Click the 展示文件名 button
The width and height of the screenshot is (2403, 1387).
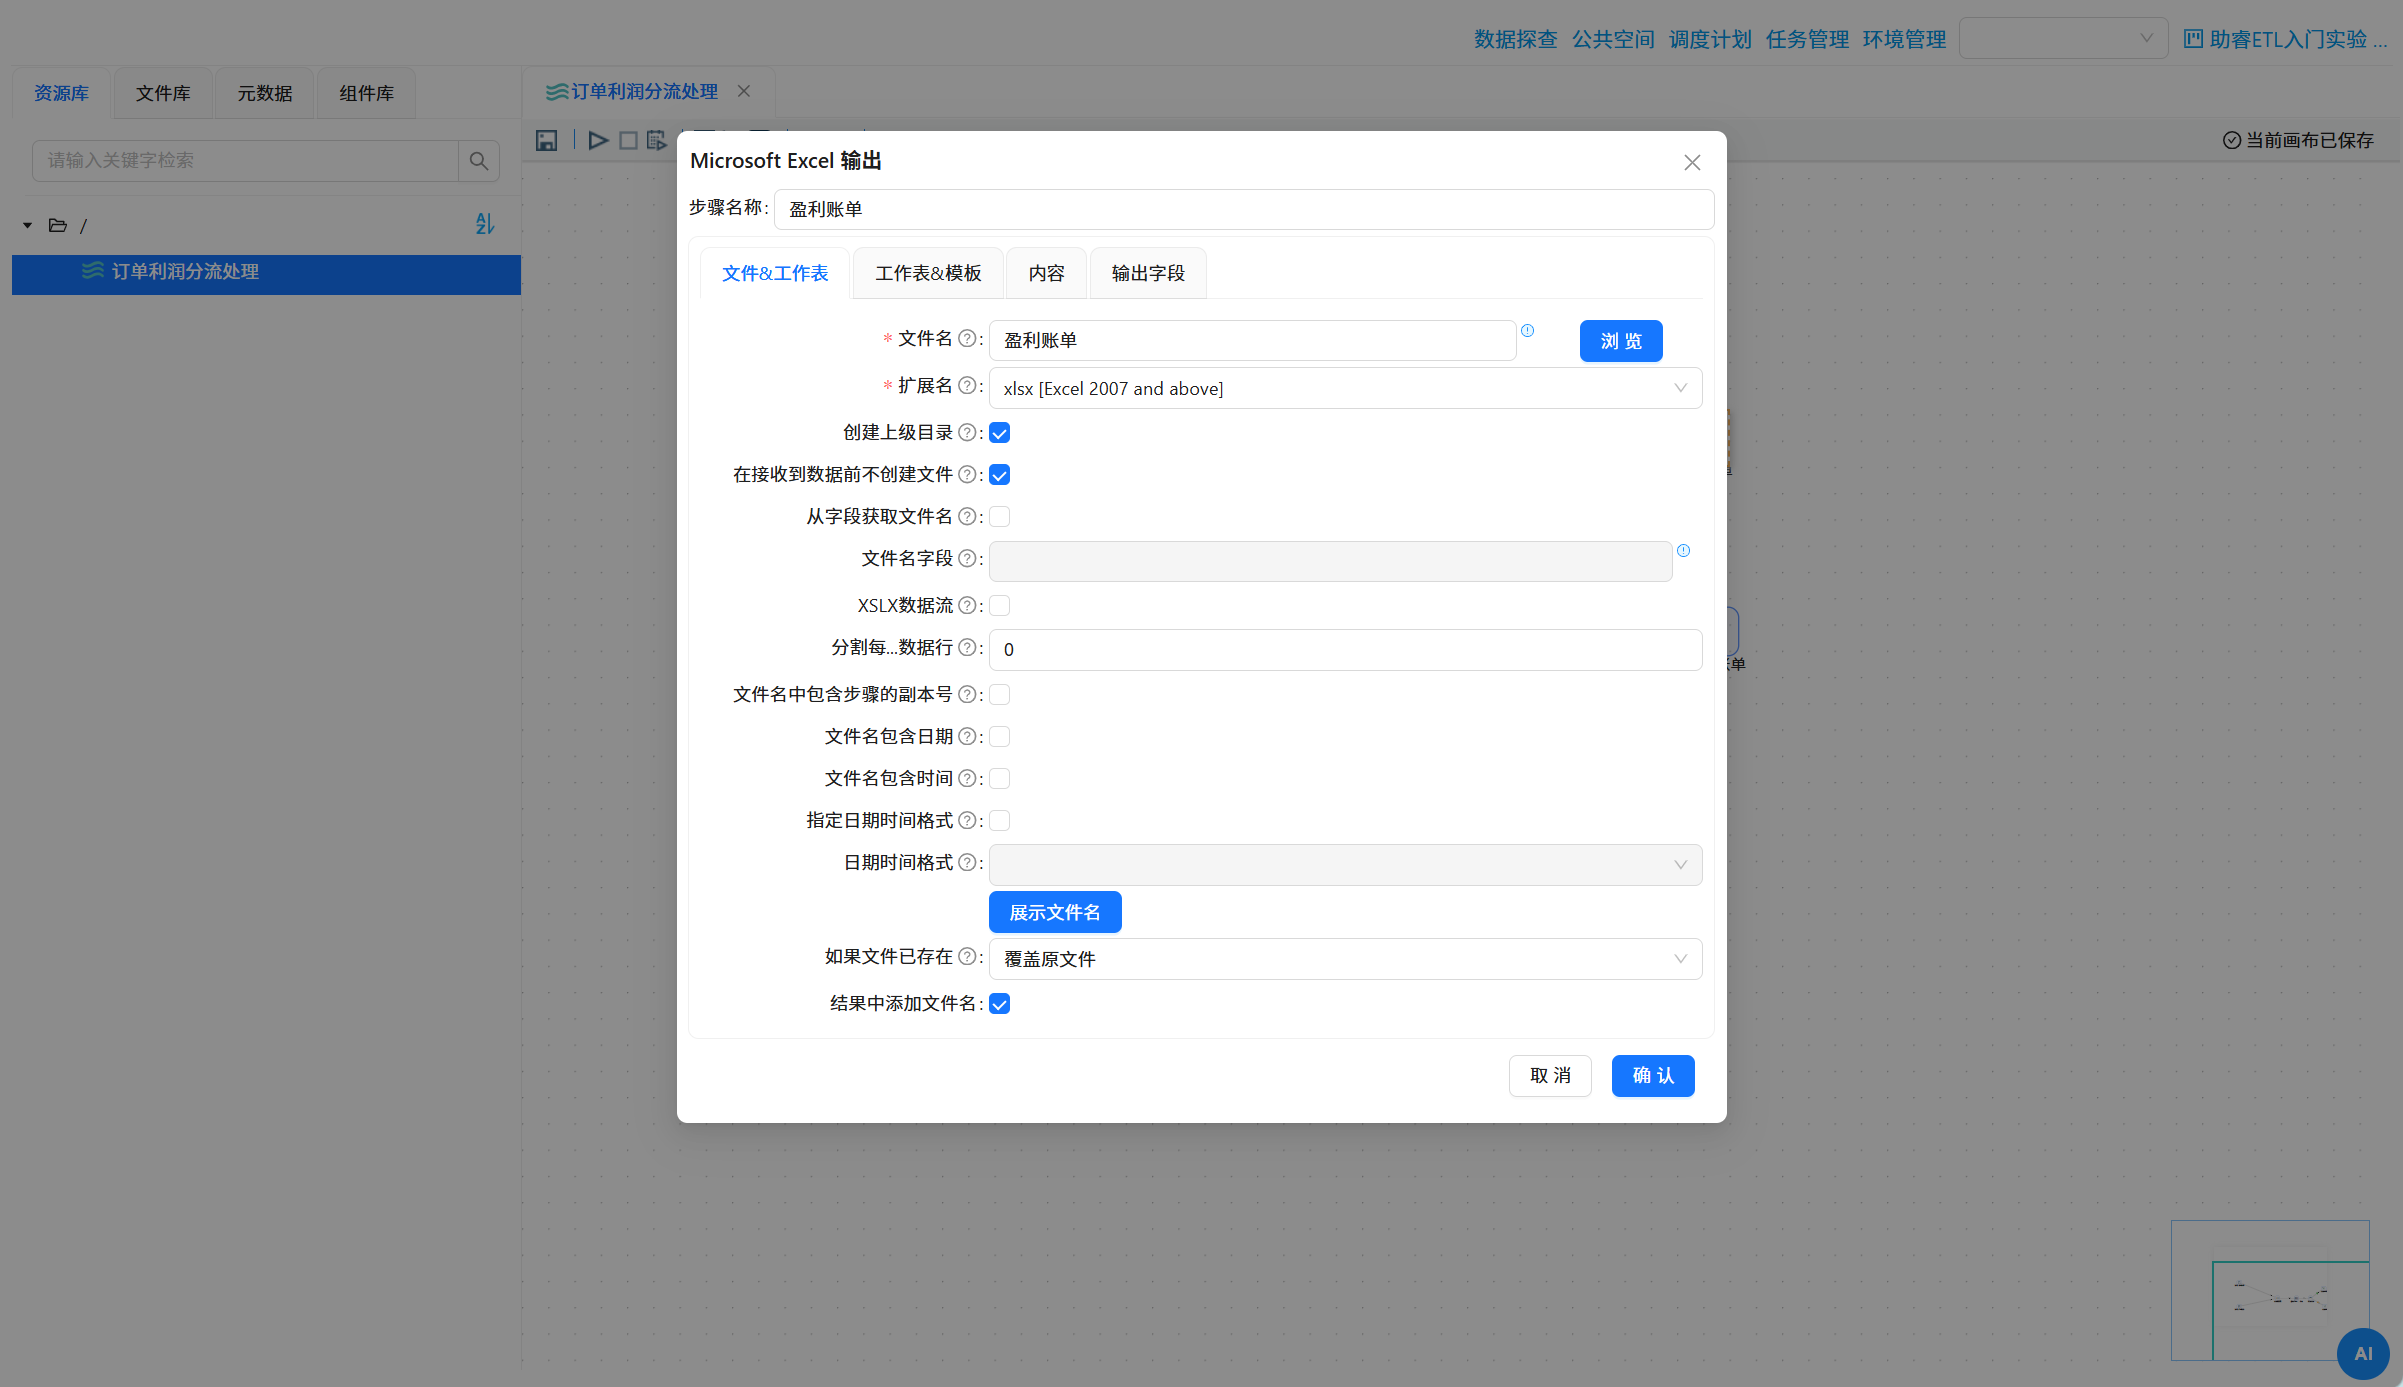coord(1055,912)
